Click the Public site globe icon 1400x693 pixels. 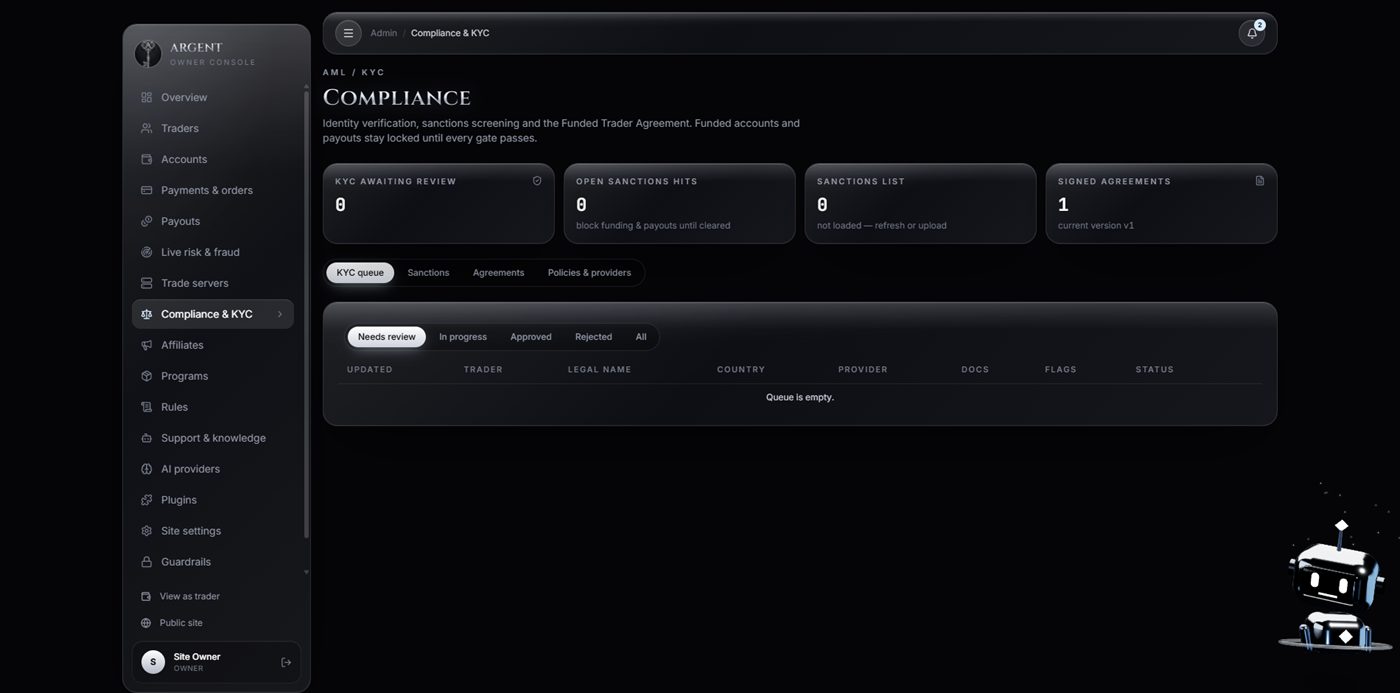146,623
